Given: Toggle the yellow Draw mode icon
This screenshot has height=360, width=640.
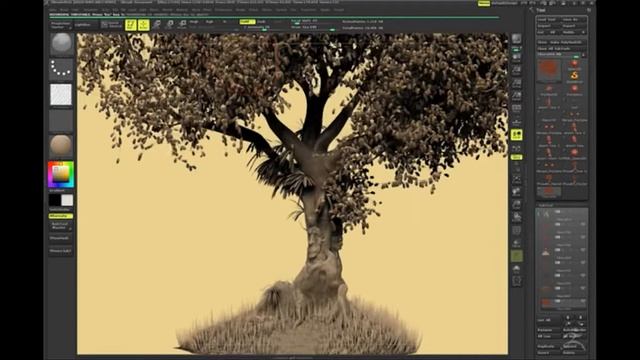Looking at the screenshot, I should click(144, 25).
